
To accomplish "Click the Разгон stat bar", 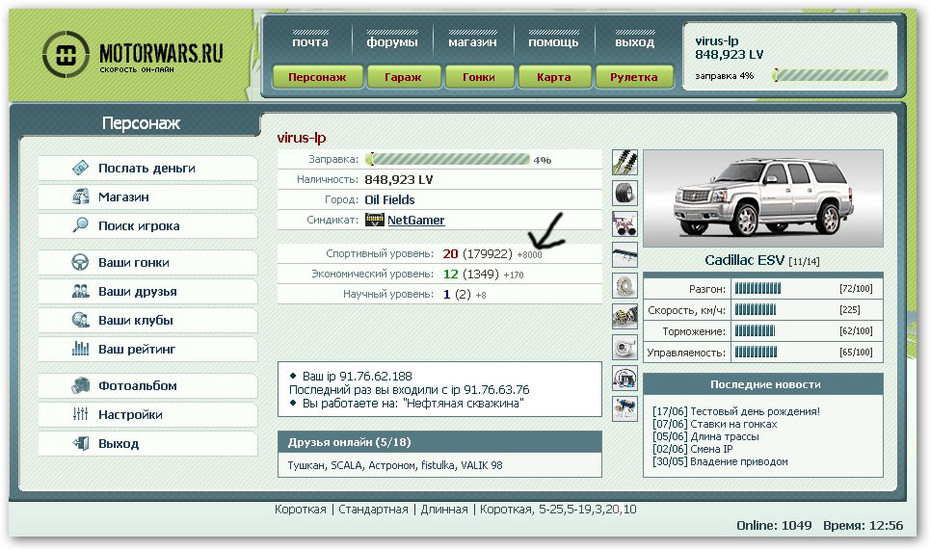I will coord(757,288).
